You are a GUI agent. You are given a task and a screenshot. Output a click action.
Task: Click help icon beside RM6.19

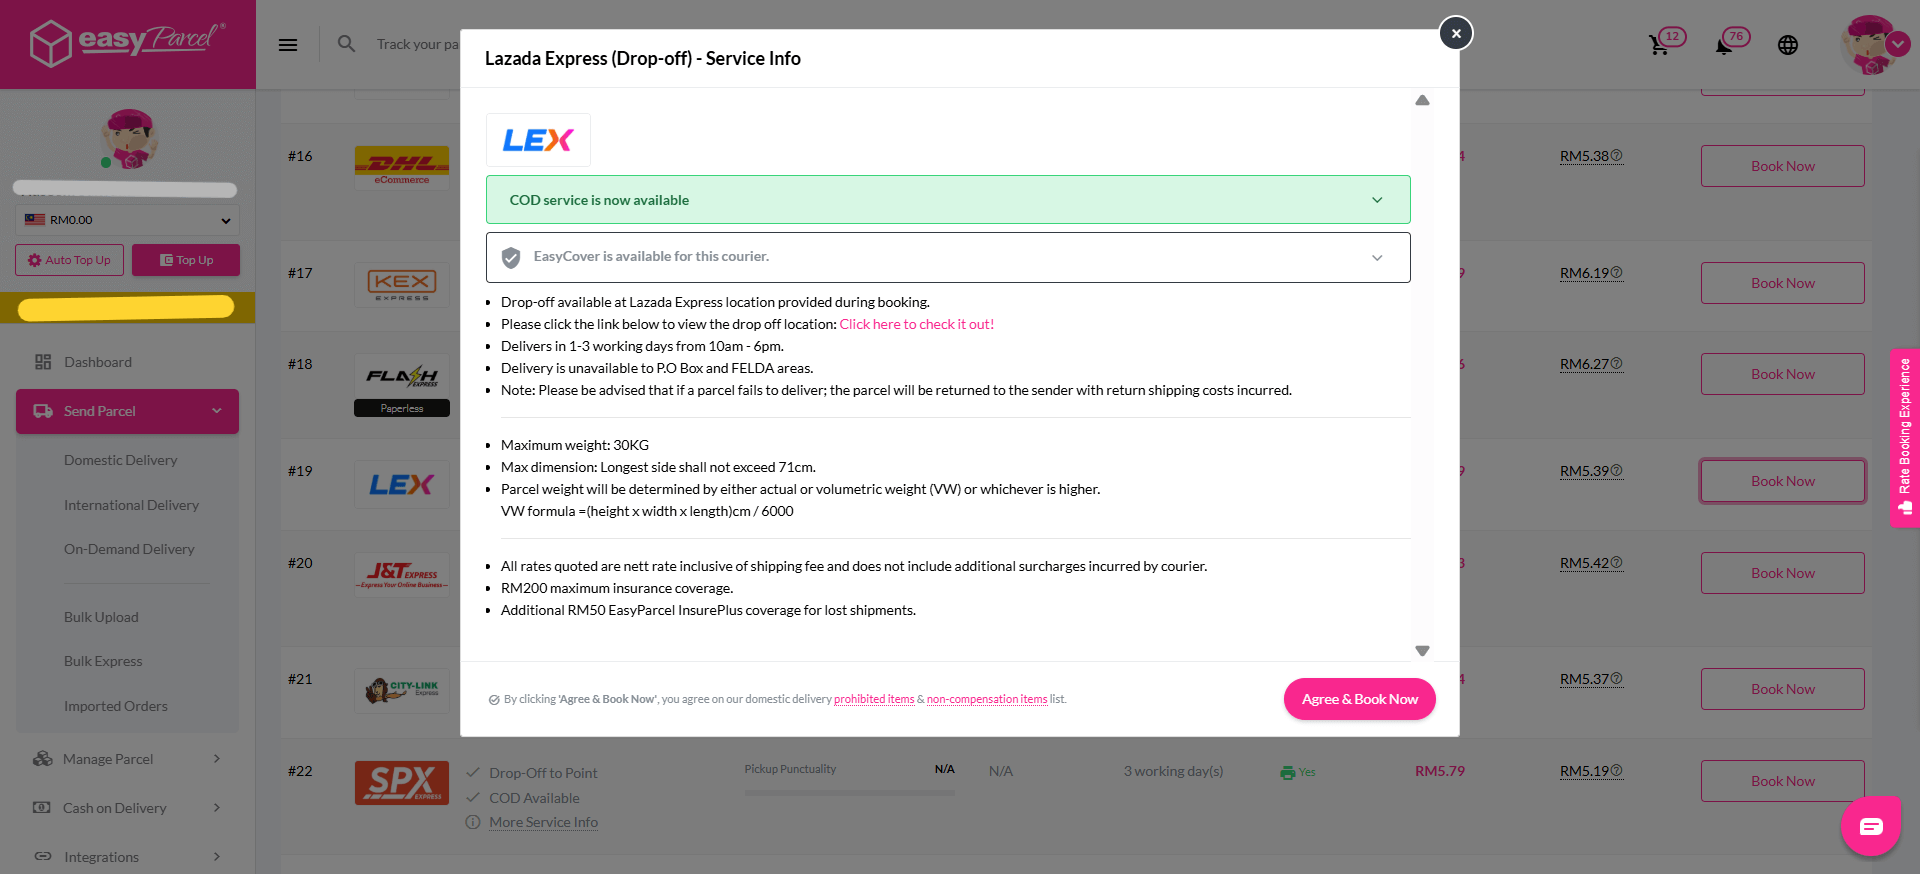pos(1617,273)
